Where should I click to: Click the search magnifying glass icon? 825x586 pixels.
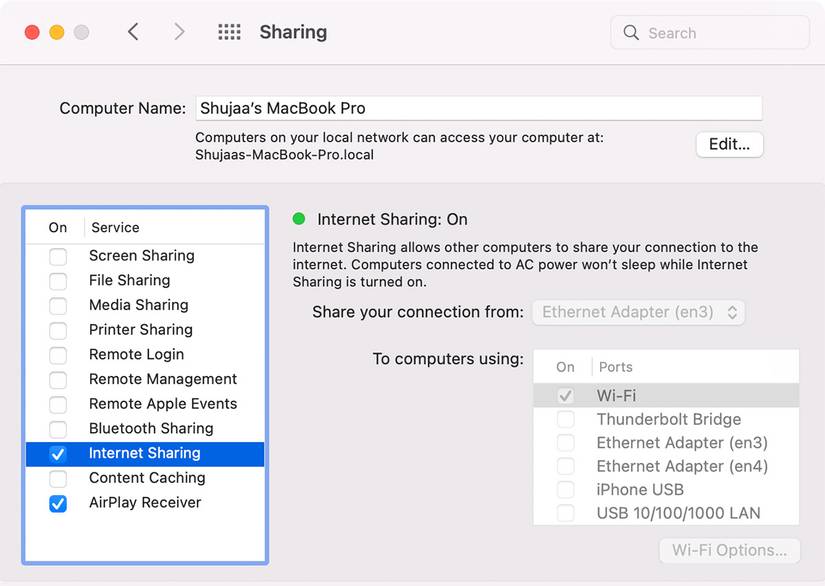pyautogui.click(x=631, y=32)
